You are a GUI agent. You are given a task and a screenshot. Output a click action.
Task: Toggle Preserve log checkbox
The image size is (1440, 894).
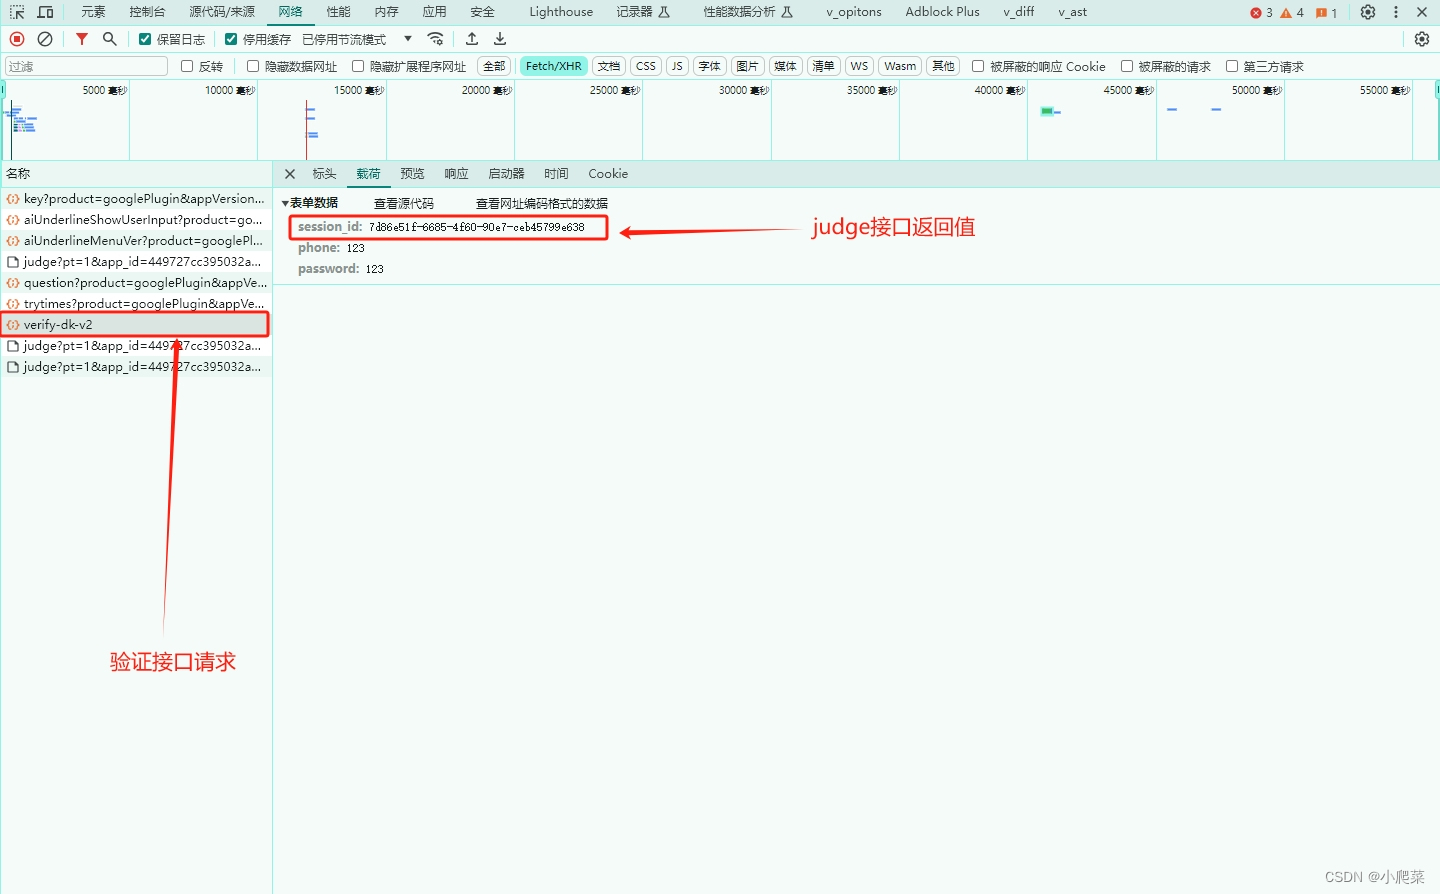(145, 39)
